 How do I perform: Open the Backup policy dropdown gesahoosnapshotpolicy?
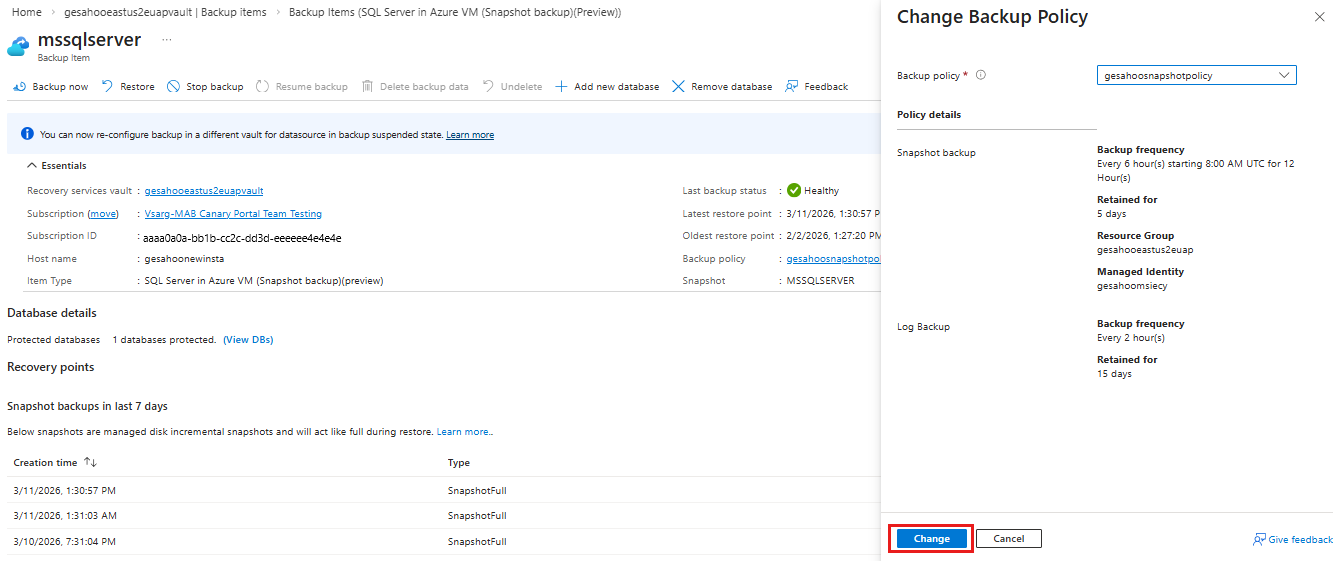[1196, 75]
